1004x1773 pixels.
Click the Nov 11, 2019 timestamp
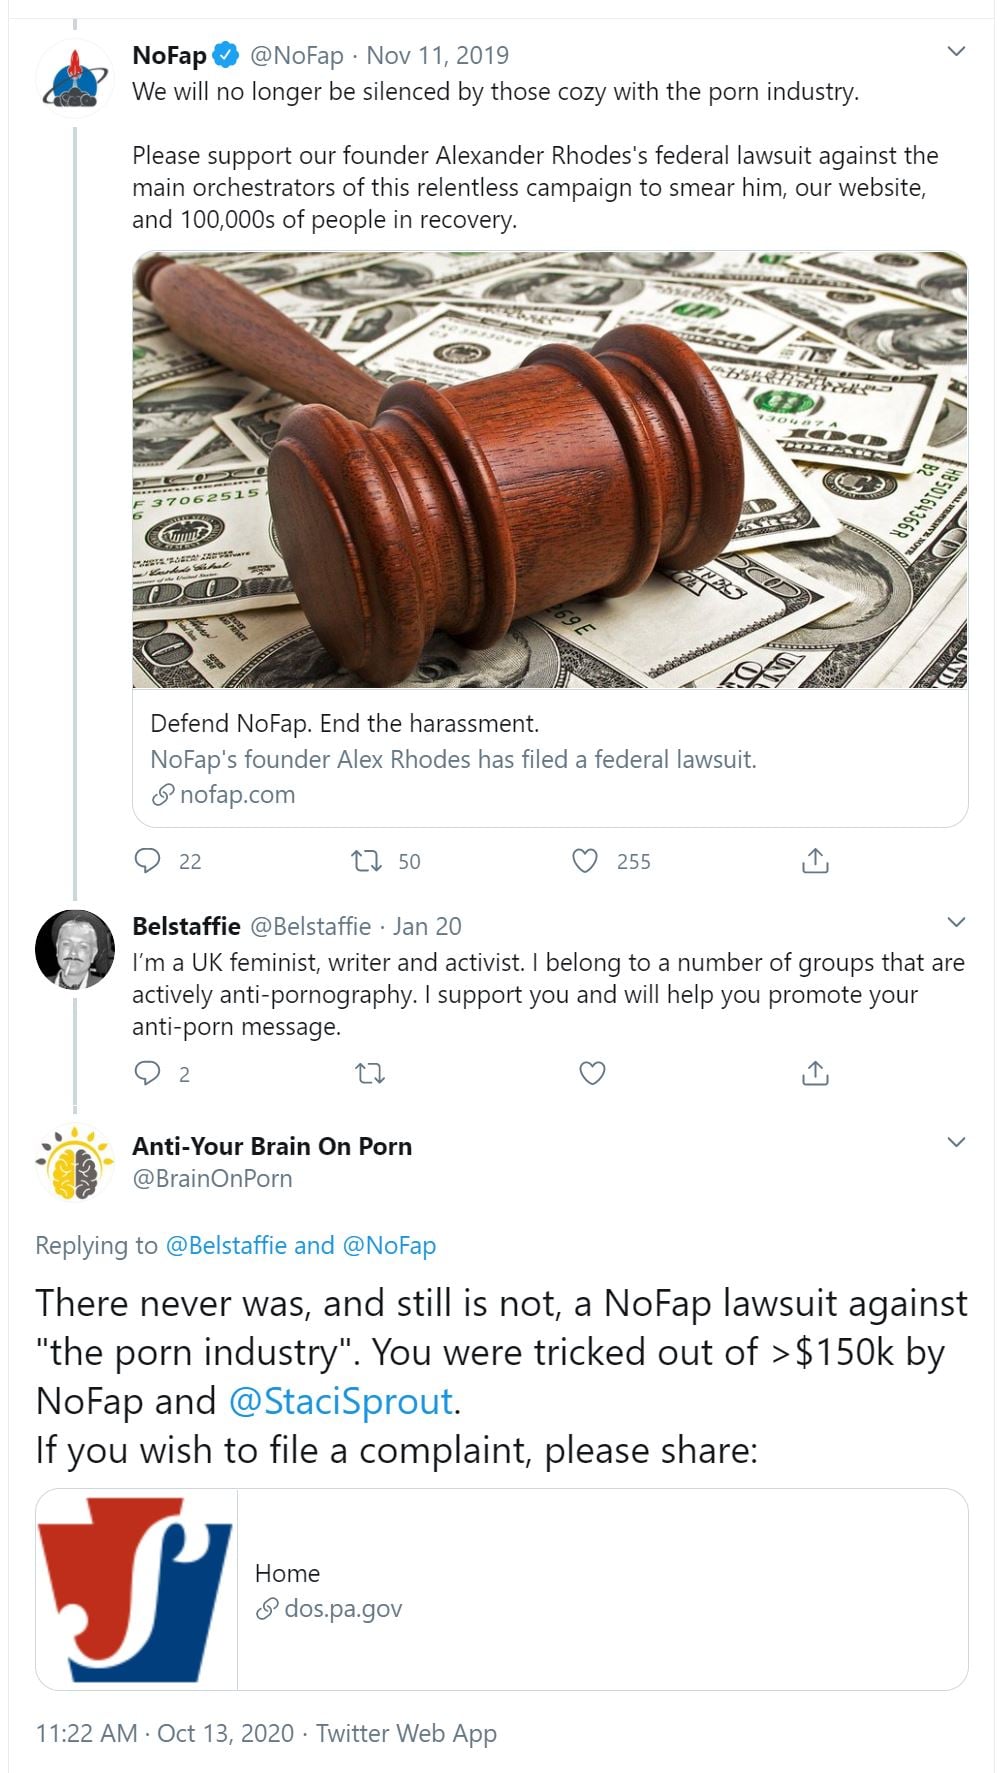pyautogui.click(x=438, y=56)
